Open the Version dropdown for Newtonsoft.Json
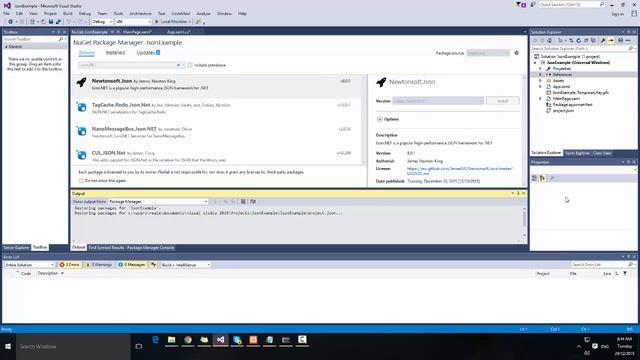Screen dimensions: 640x360 coord(438,101)
